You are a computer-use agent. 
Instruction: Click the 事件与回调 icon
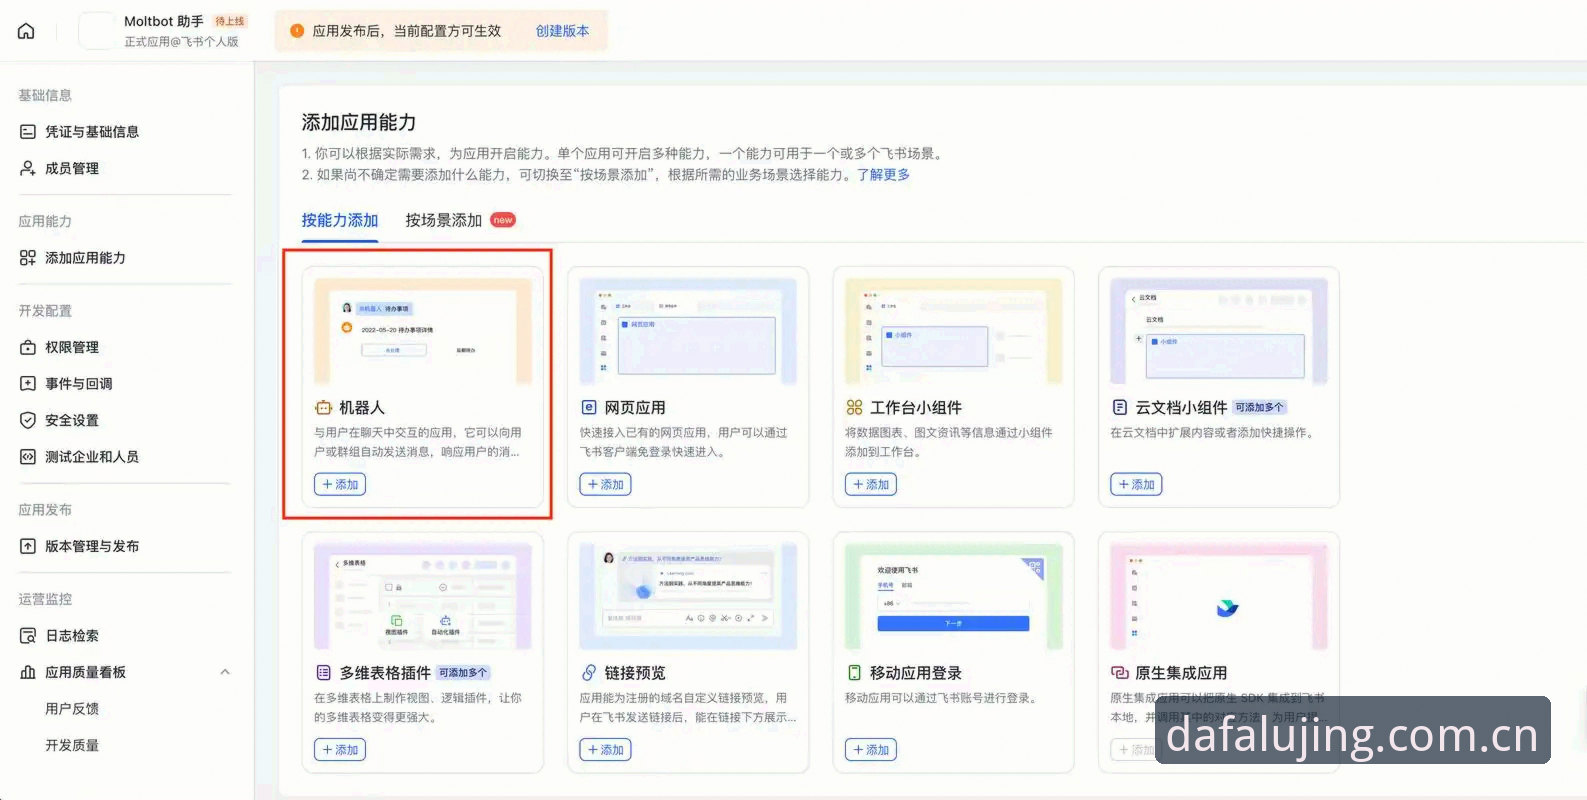pyautogui.click(x=28, y=383)
